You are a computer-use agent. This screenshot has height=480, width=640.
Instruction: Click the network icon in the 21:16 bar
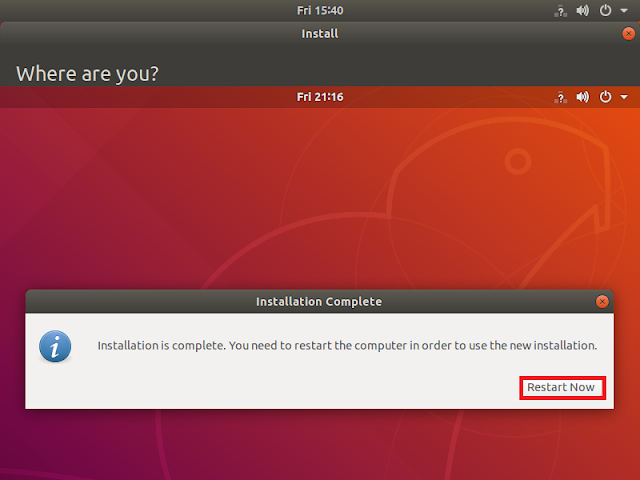point(561,97)
